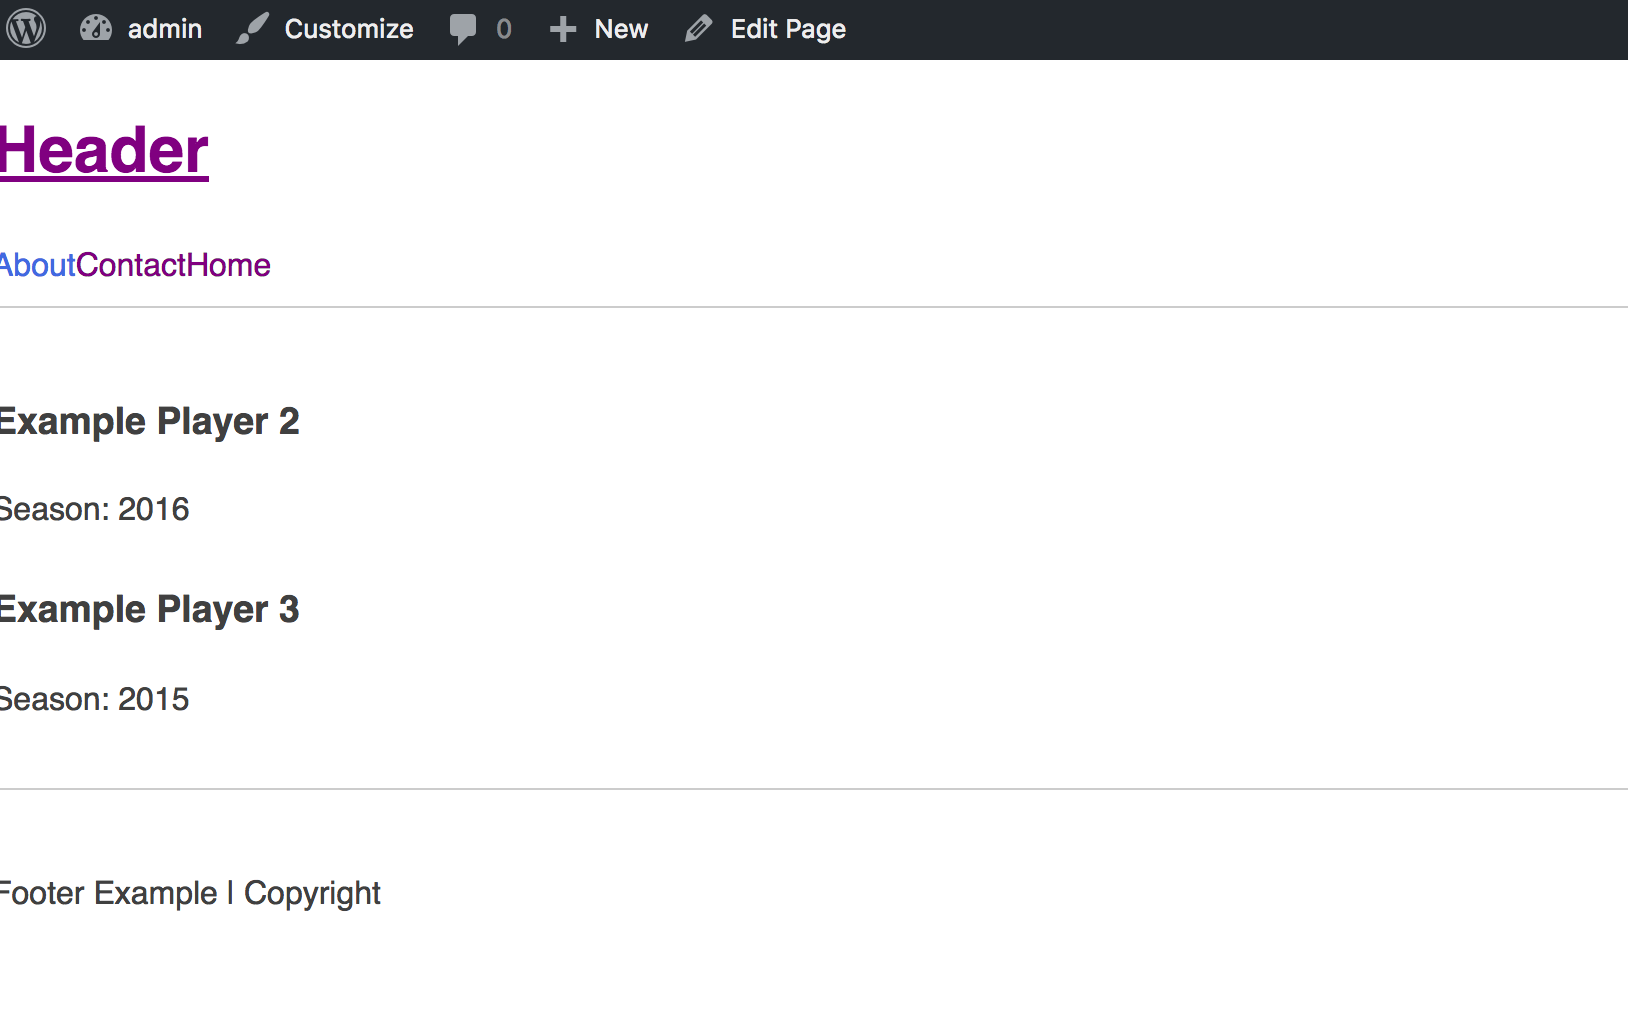Viewport: 1628px width, 1020px height.
Task: Click the Footer Example | Copyright text
Action: coord(190,893)
